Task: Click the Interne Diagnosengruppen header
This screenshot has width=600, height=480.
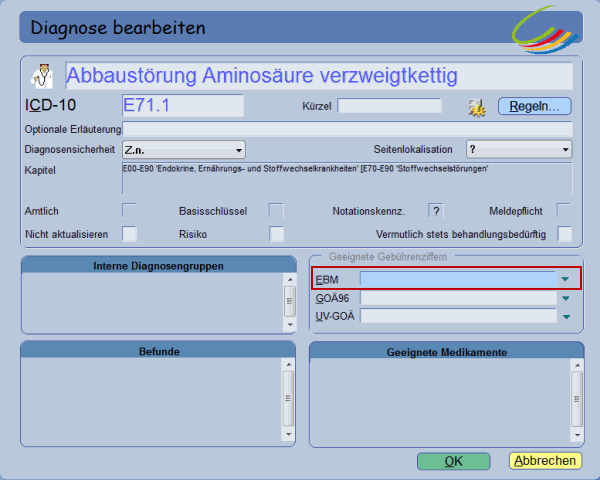Action: click(x=158, y=266)
